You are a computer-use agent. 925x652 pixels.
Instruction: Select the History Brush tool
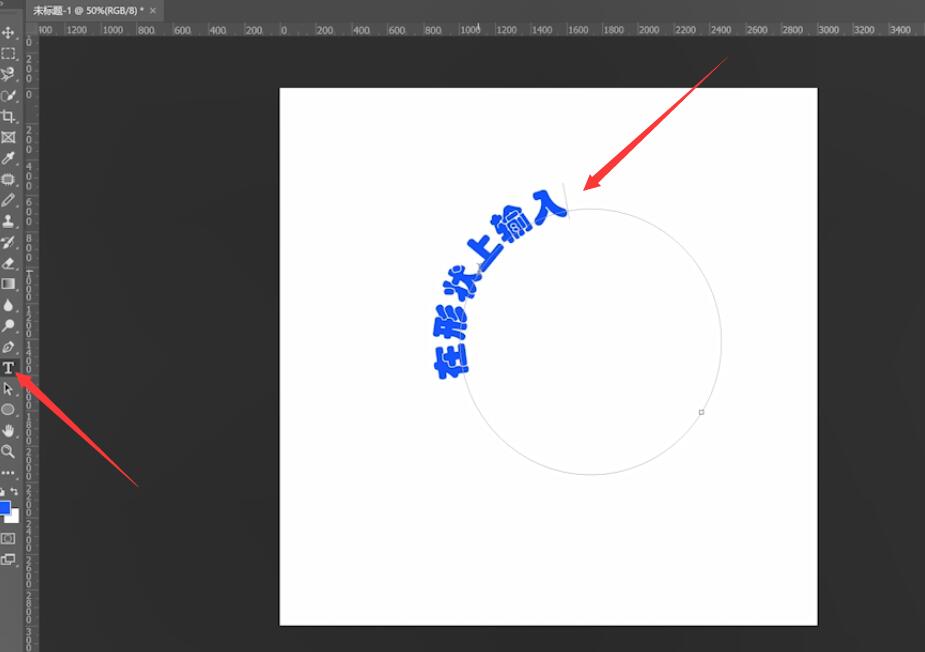(x=8, y=242)
